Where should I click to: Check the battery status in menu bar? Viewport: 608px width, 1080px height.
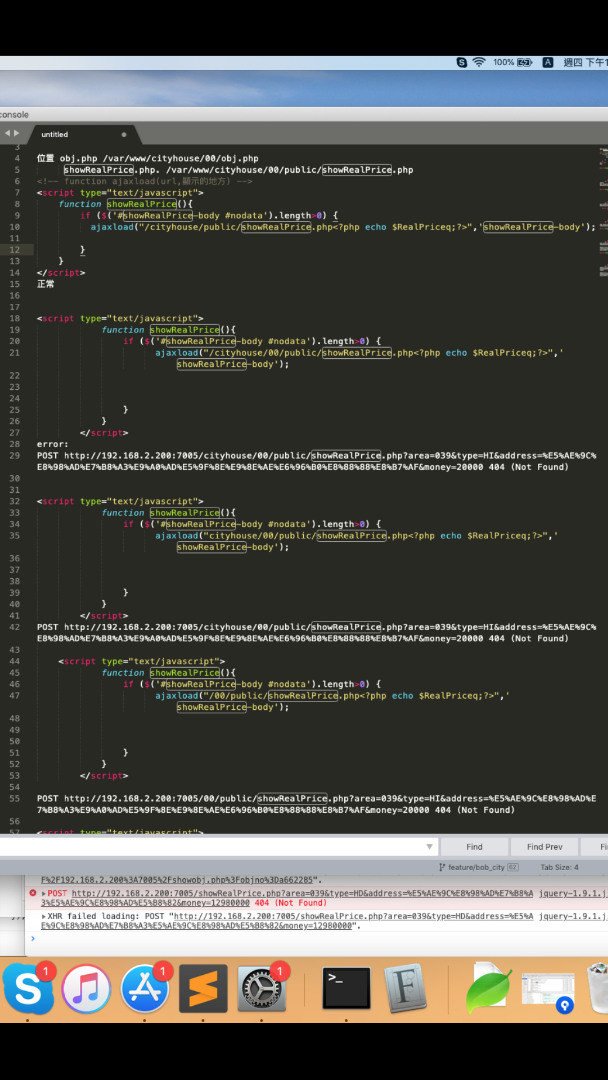click(513, 62)
